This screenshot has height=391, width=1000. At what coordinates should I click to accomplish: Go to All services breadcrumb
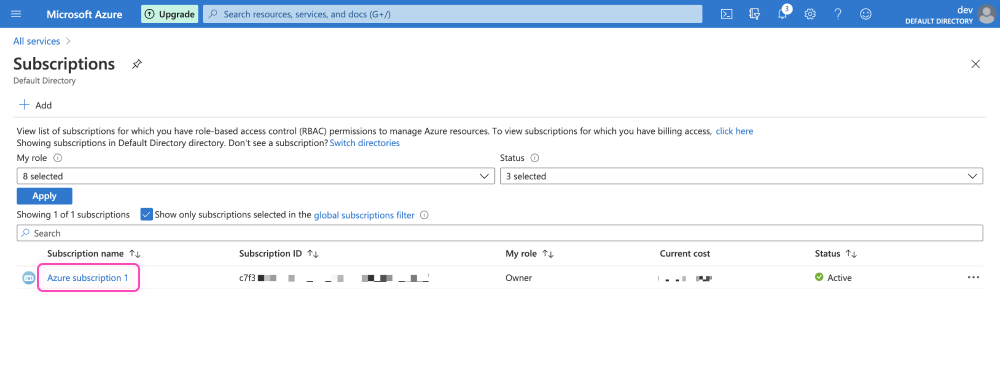(x=36, y=41)
